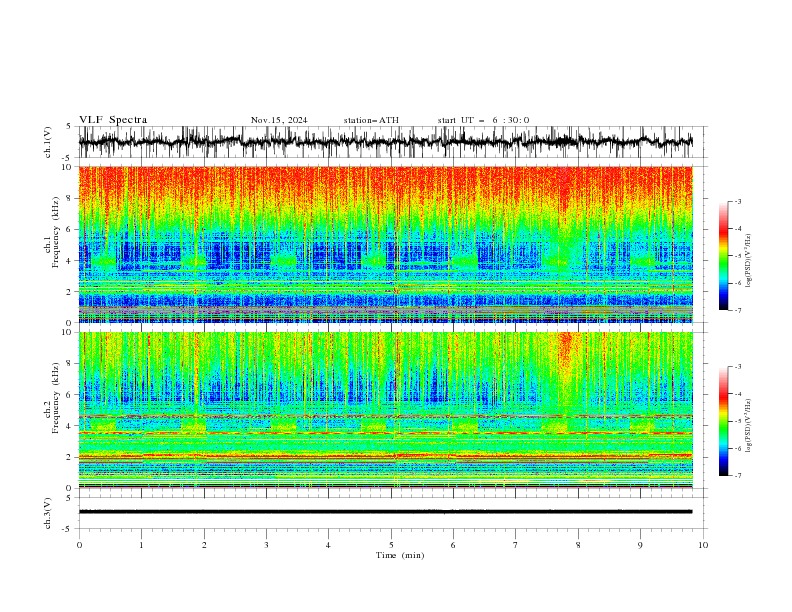Click the time axis tick label '1'
The height and width of the screenshot is (612, 792).
point(141,545)
